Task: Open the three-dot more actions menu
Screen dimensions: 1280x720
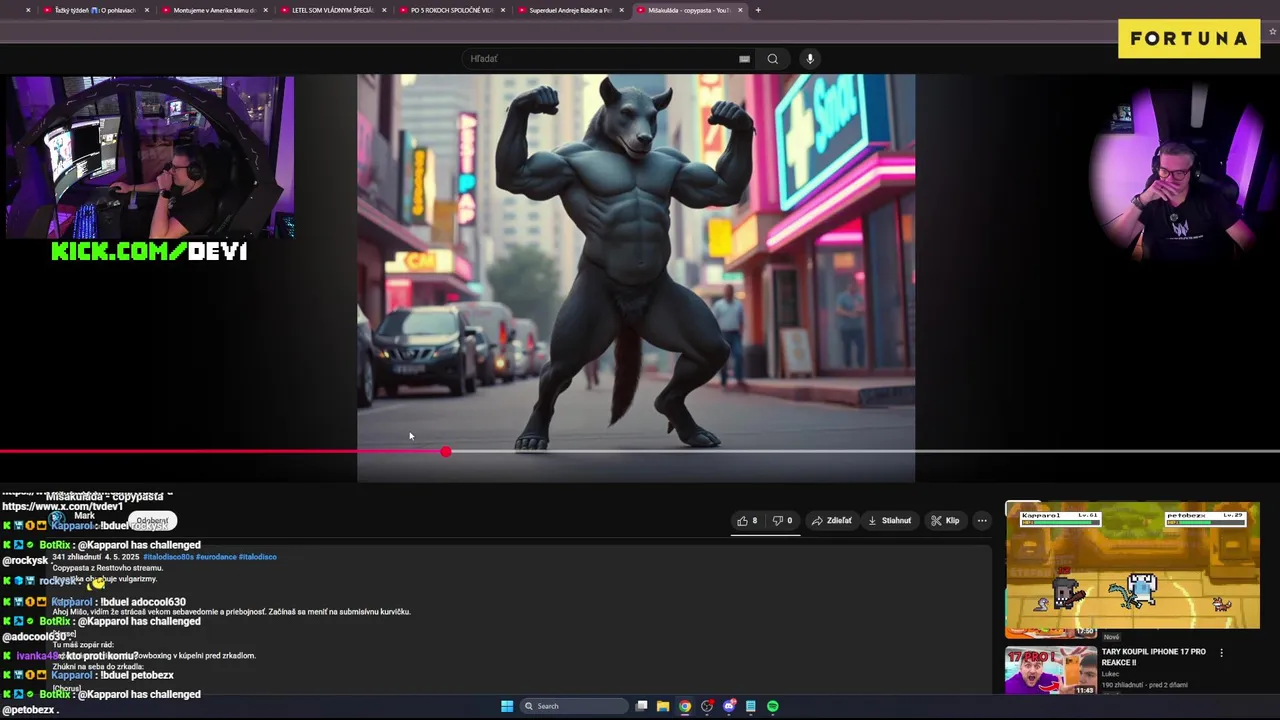Action: [982, 520]
